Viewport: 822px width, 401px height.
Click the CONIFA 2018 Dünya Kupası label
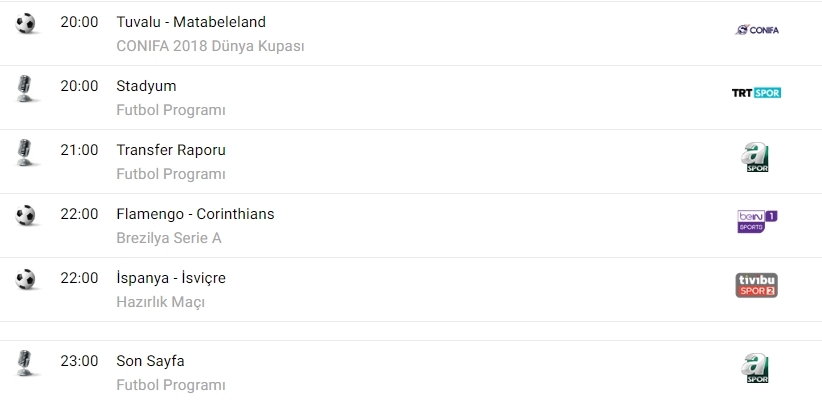coord(210,46)
